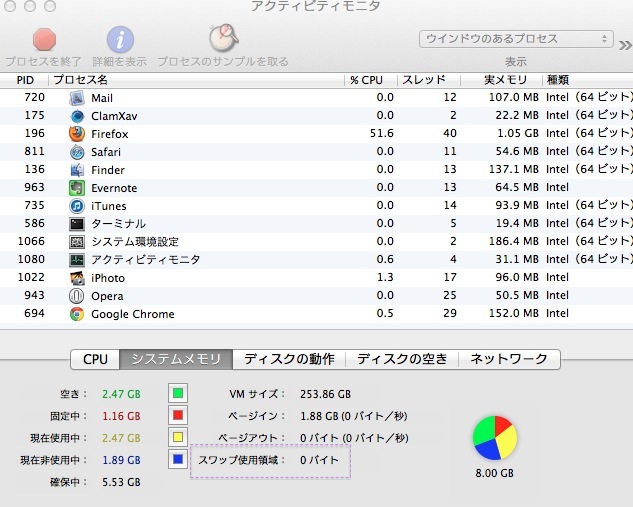Select the Safari compass icon row
The height and width of the screenshot is (507, 633).
pyautogui.click(x=78, y=152)
